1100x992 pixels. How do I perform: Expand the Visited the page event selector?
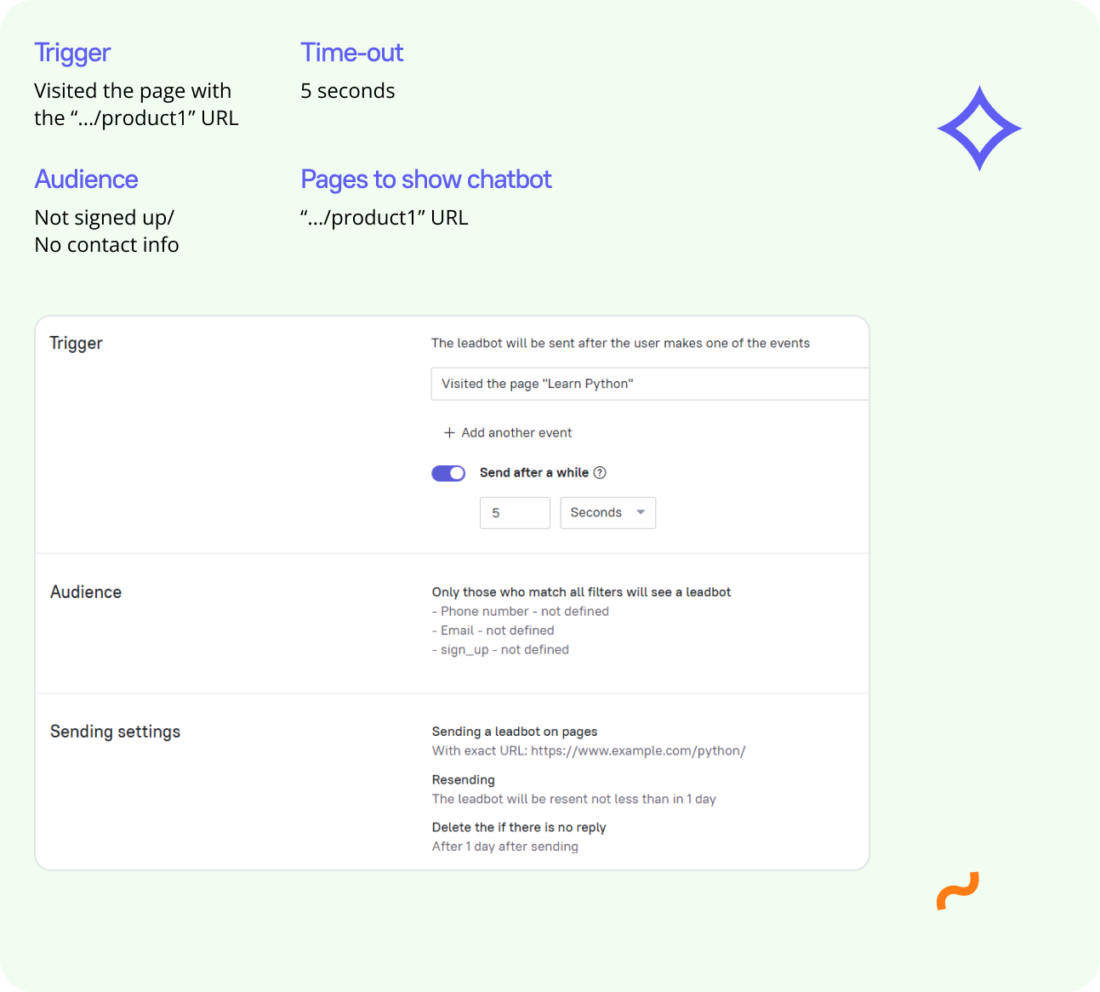click(650, 383)
